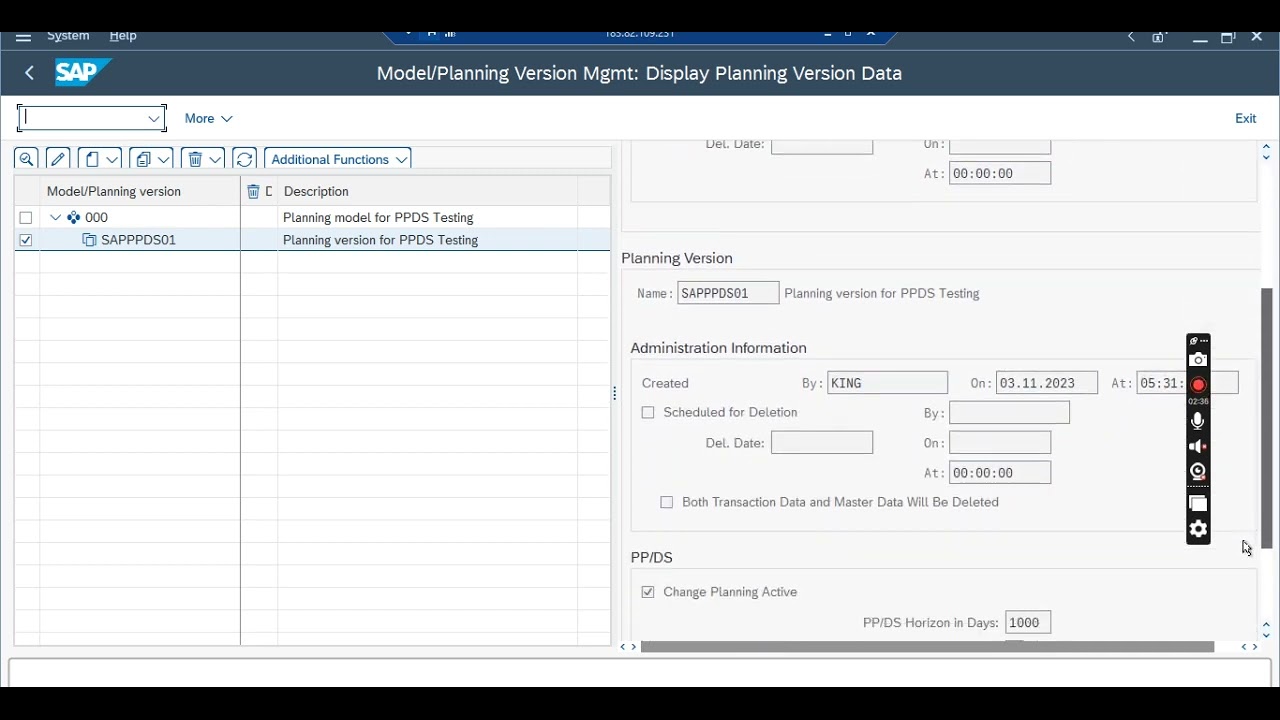
Task: Click the trash icon column header
Action: tap(254, 191)
